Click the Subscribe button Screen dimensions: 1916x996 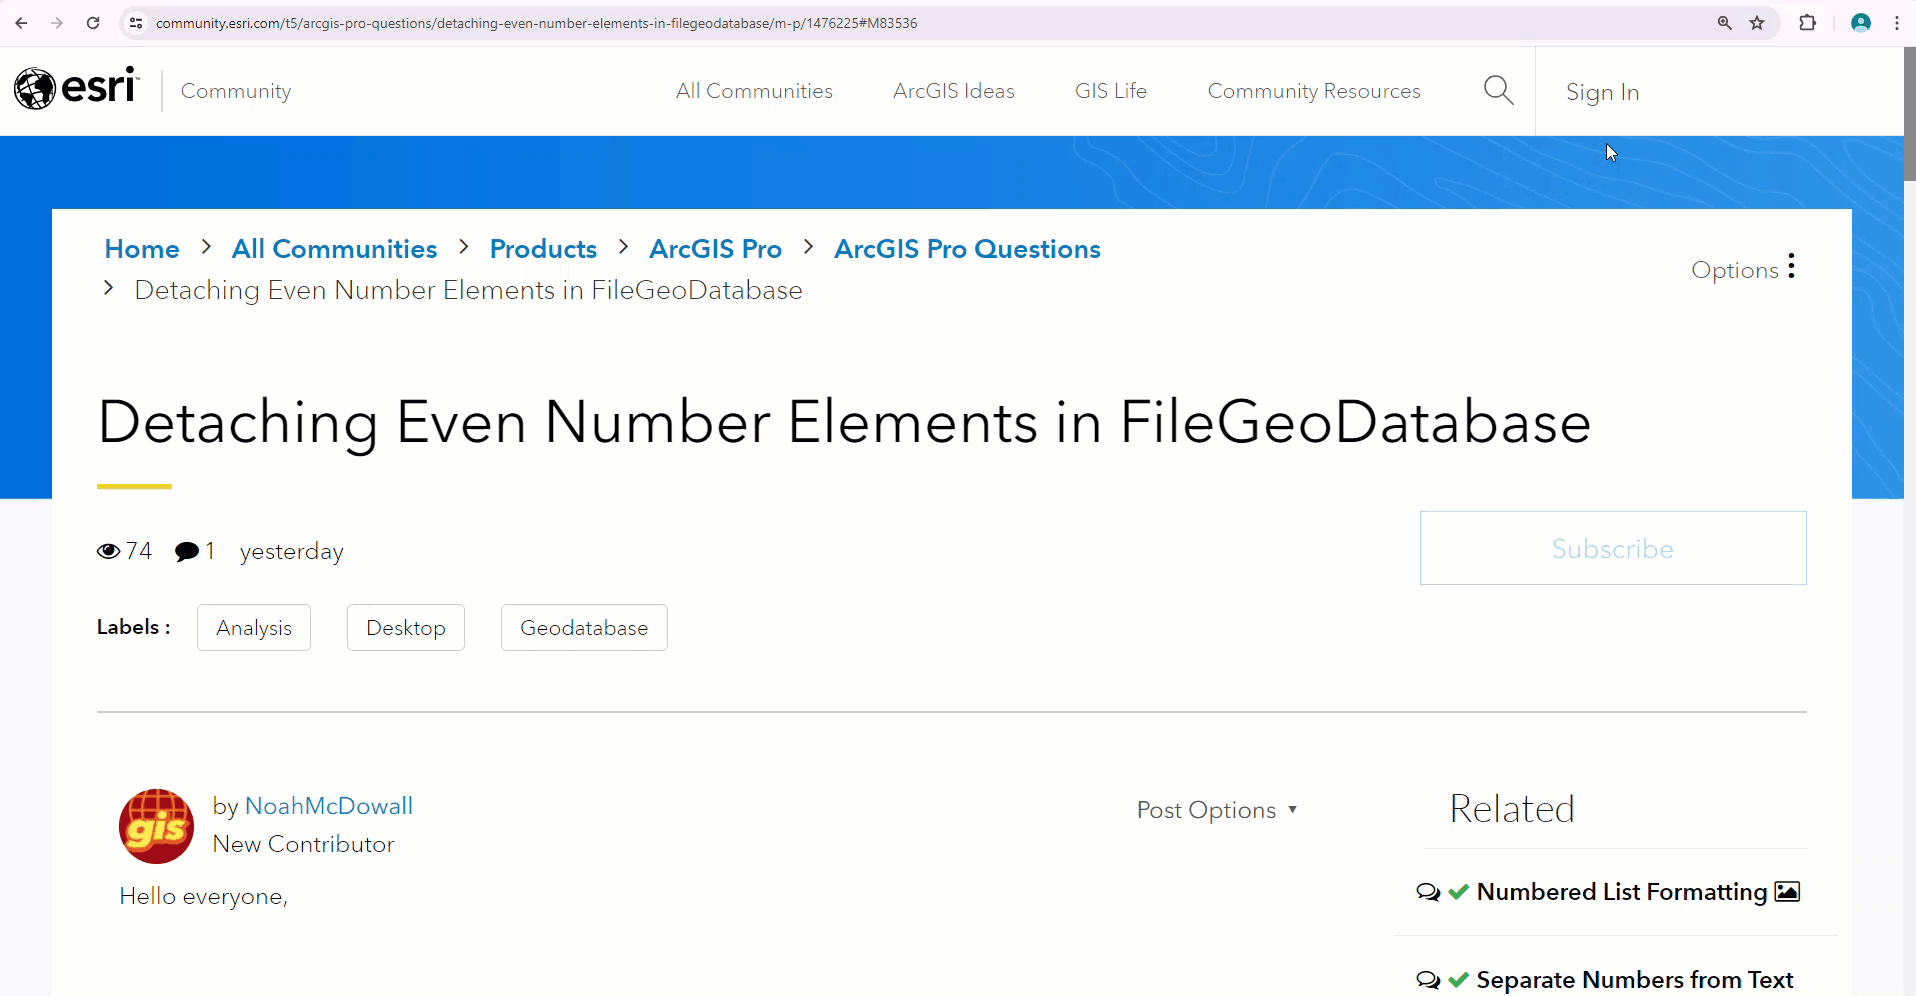pos(1612,548)
